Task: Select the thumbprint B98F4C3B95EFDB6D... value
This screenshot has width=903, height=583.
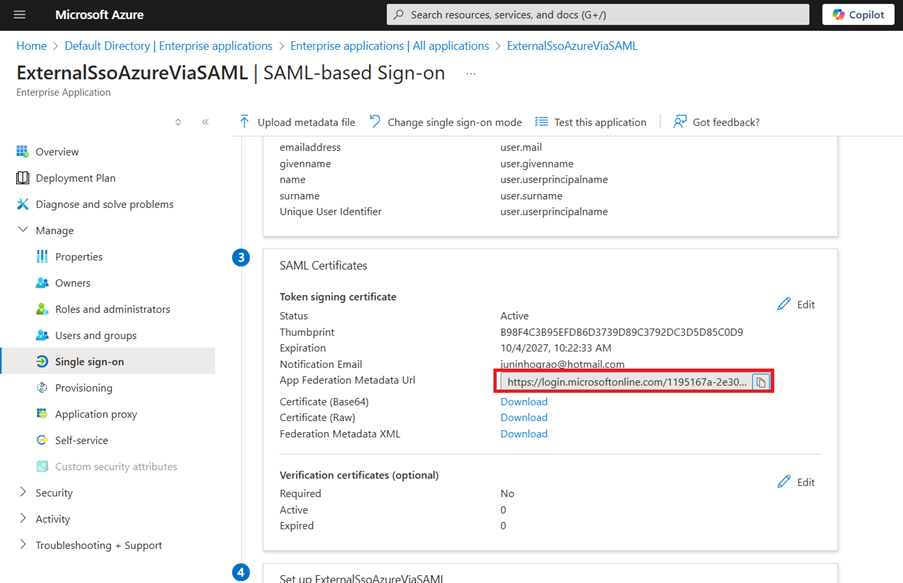Action: pos(621,332)
